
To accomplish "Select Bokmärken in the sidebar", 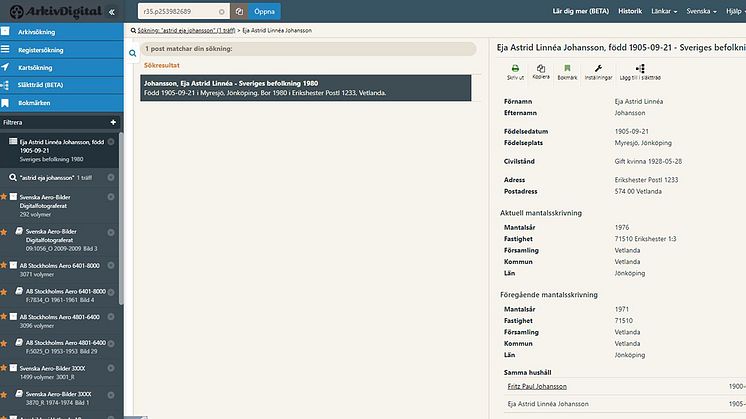I will (x=62, y=102).
